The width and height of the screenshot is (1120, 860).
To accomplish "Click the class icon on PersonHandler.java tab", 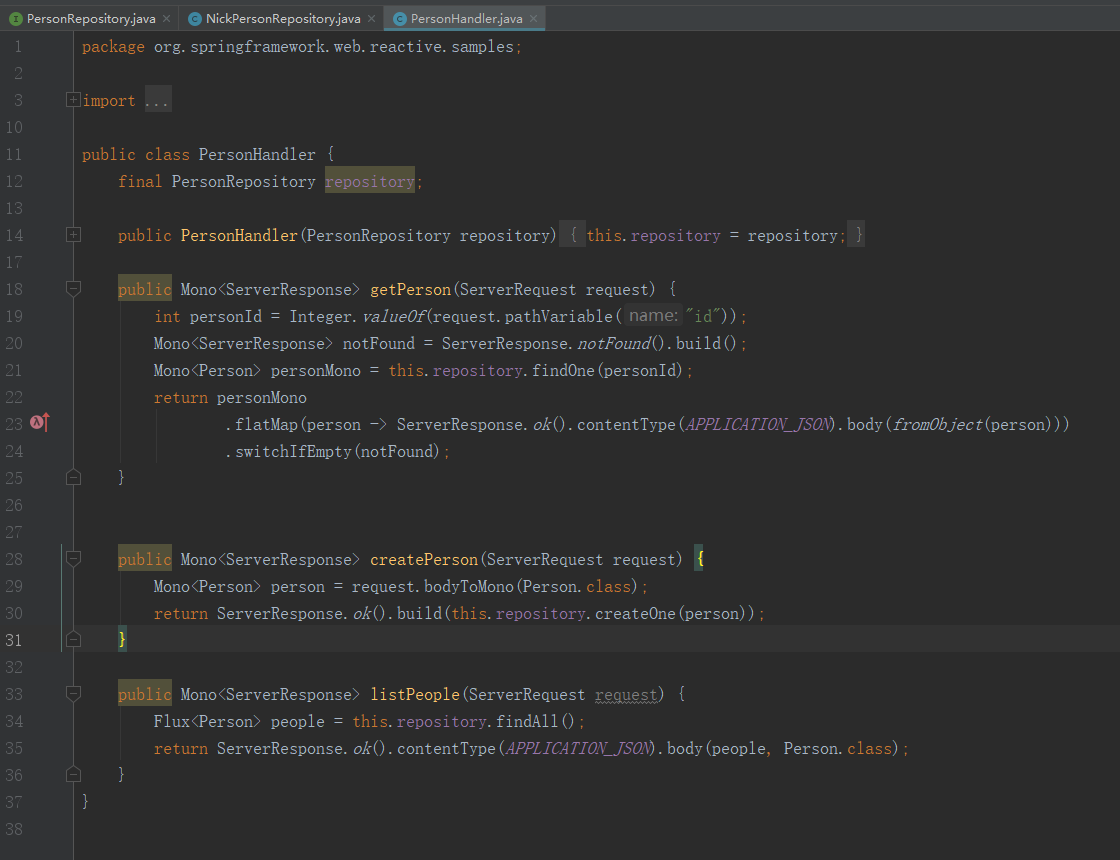I will [400, 19].
